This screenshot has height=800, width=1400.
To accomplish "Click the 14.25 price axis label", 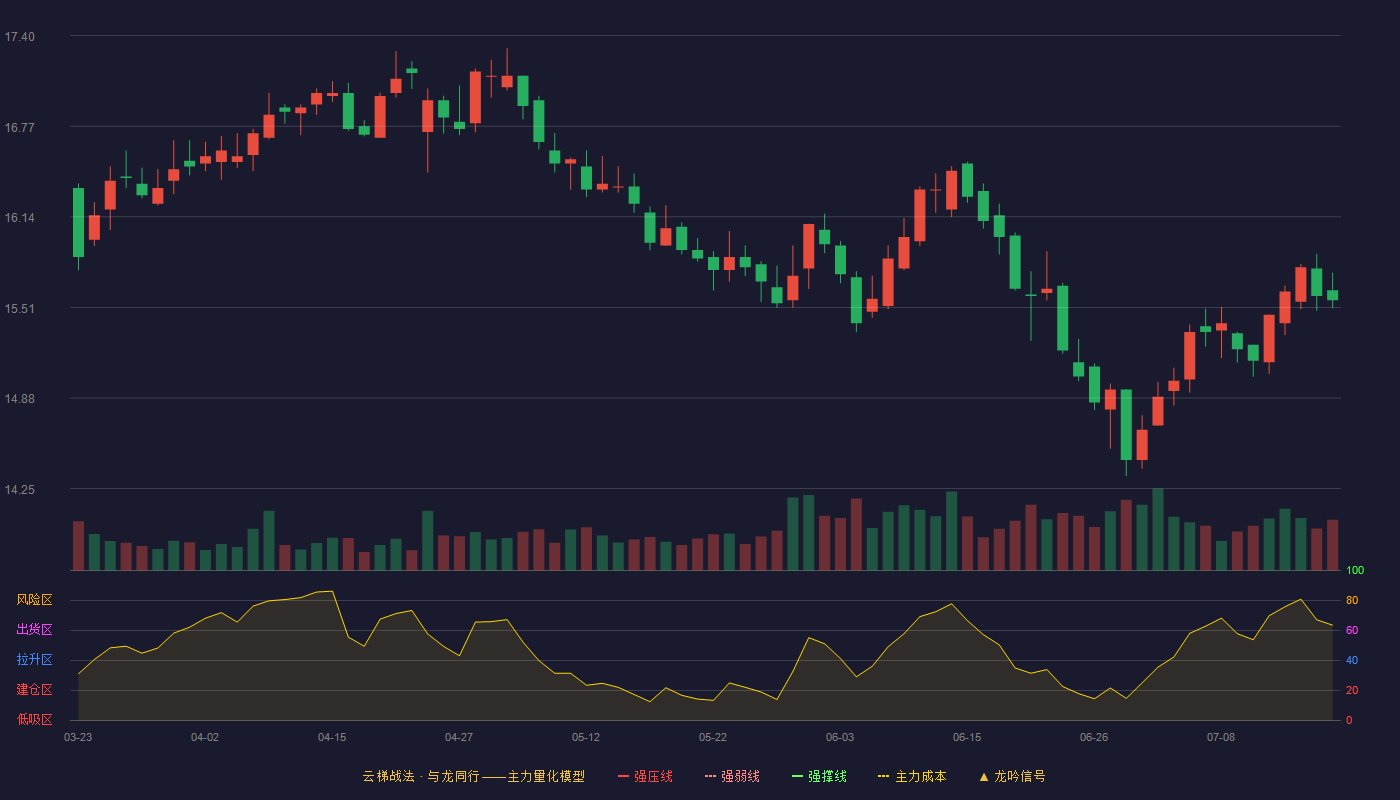I will tap(20, 490).
